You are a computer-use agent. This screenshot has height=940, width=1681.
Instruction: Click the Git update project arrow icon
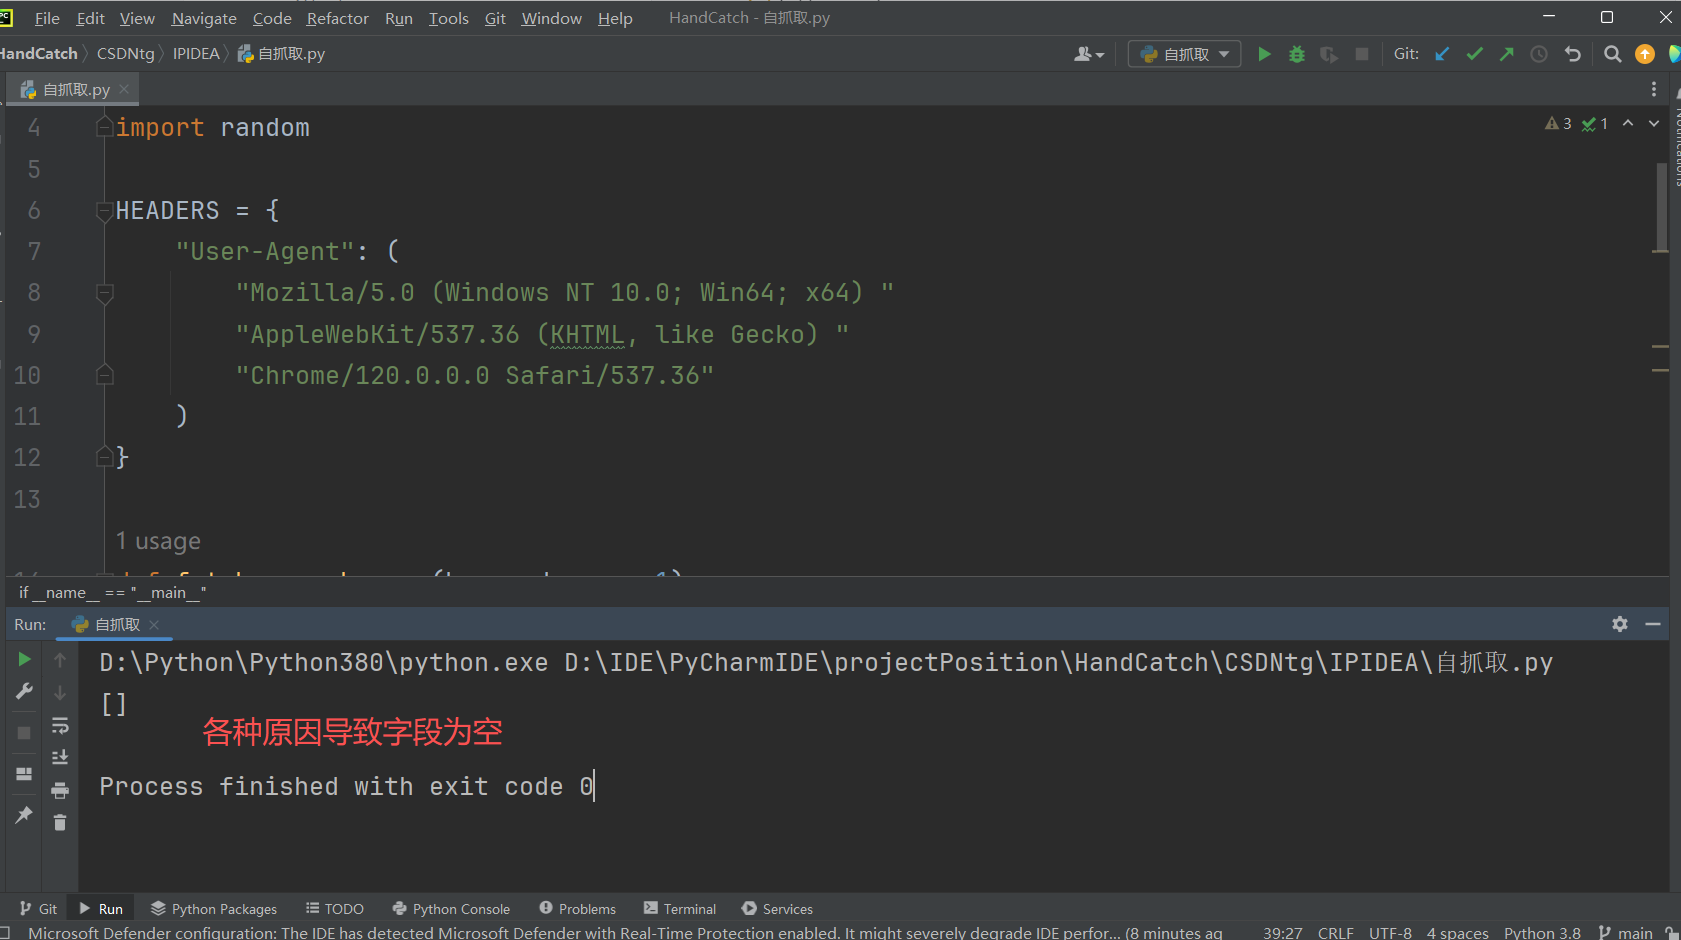point(1442,54)
